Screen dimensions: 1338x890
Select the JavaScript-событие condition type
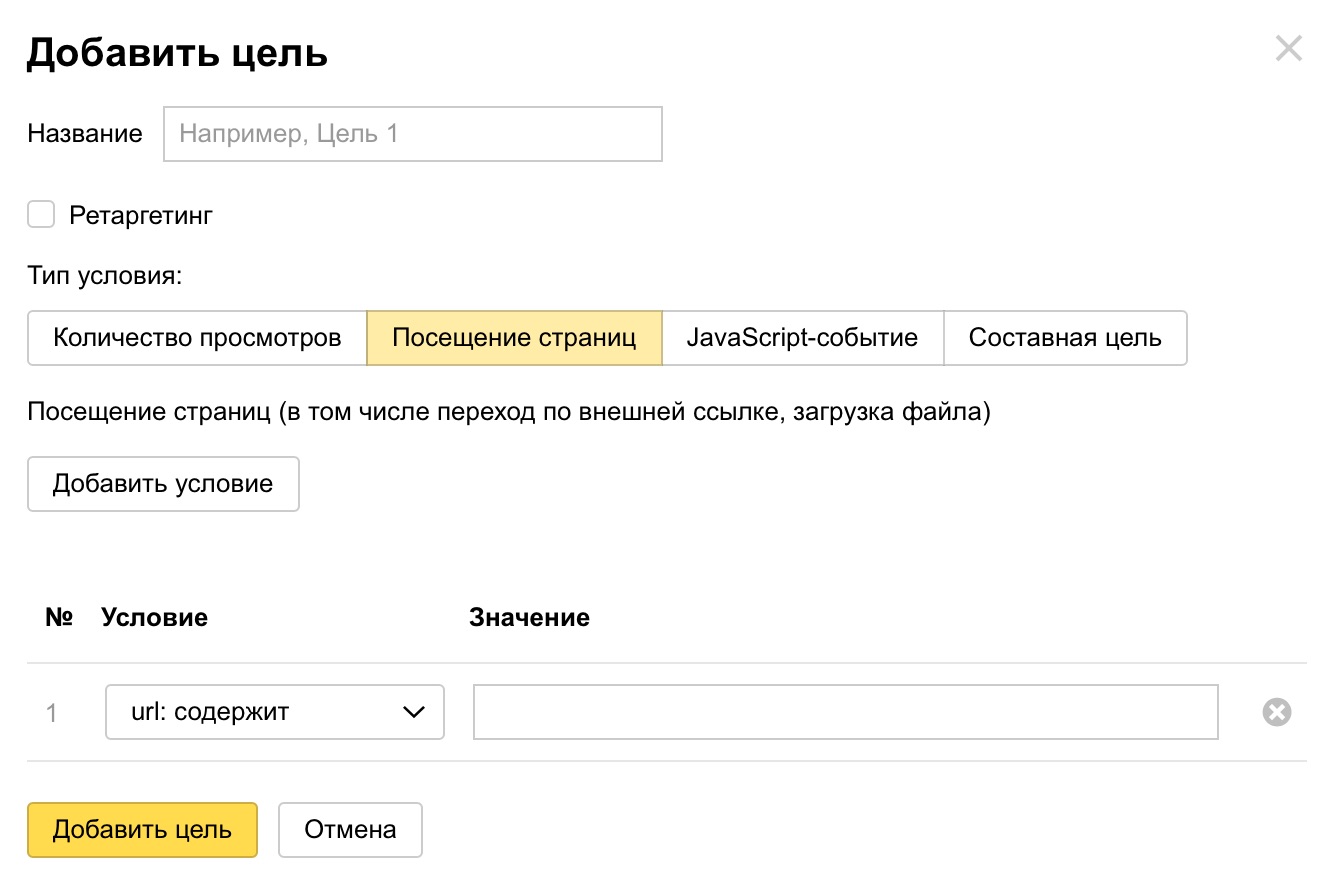[x=802, y=338]
